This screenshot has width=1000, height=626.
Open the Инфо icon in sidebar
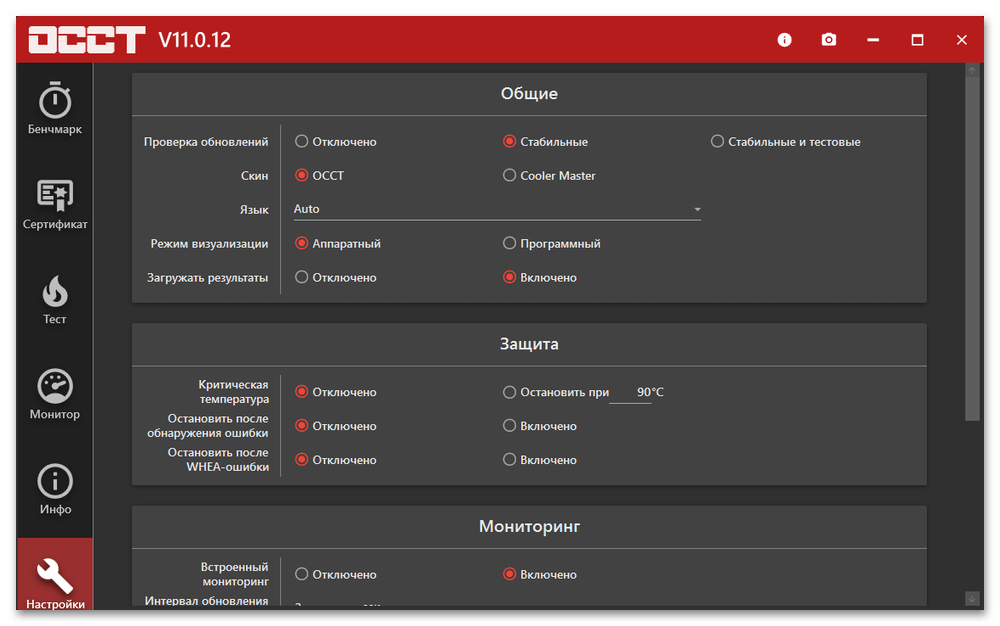point(55,481)
